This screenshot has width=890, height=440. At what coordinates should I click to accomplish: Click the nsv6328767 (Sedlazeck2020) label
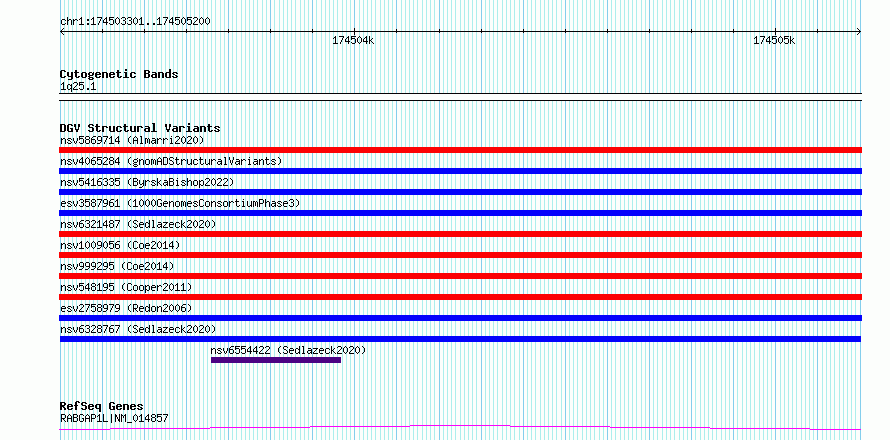[x=138, y=329]
